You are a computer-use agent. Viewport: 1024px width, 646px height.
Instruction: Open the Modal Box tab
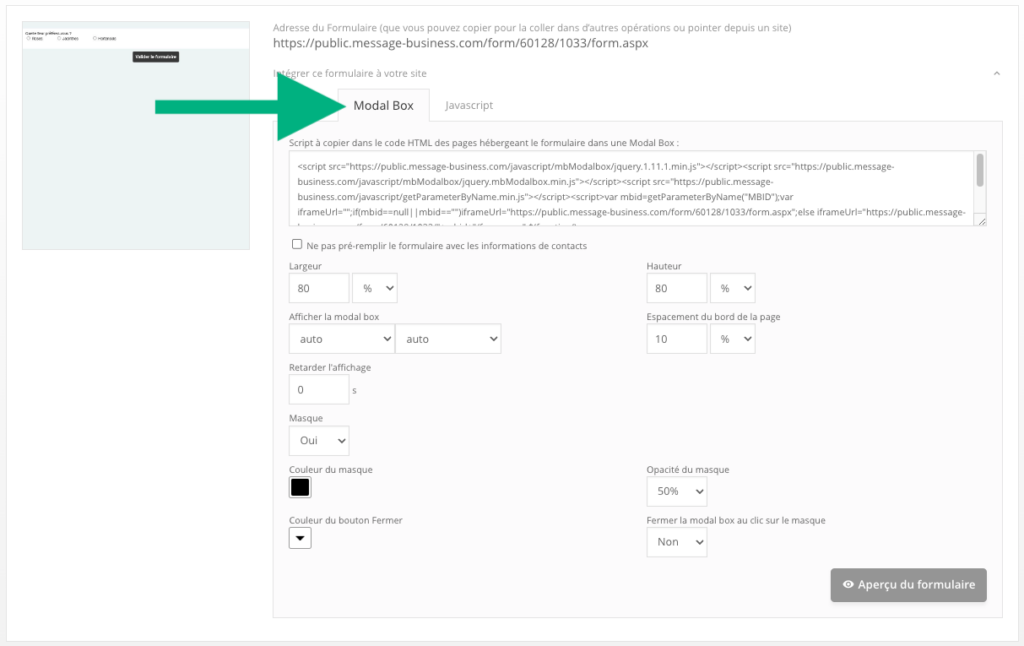point(383,105)
